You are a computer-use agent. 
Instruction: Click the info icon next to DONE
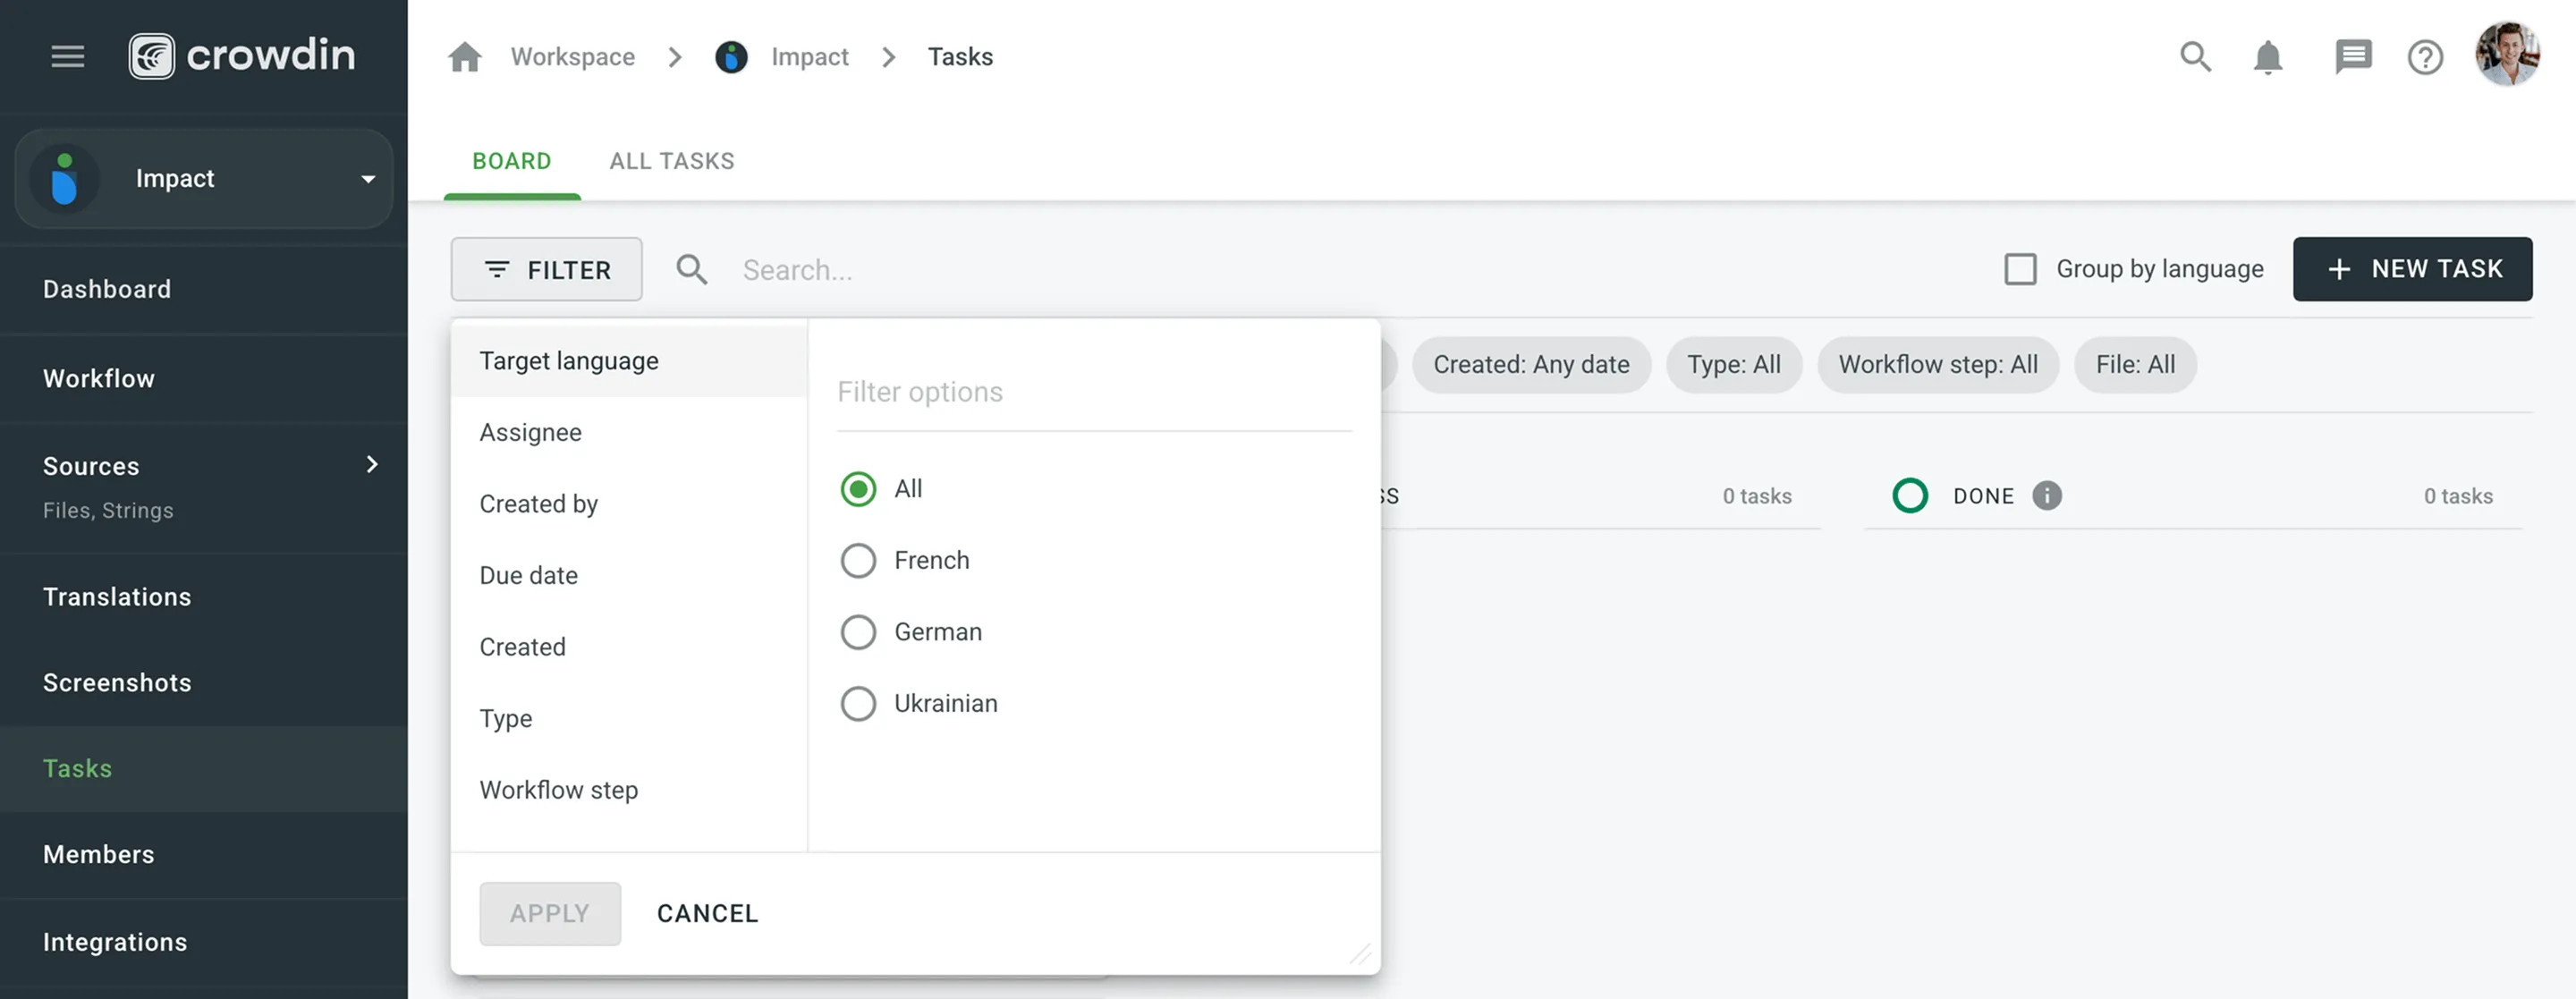coord(2046,495)
